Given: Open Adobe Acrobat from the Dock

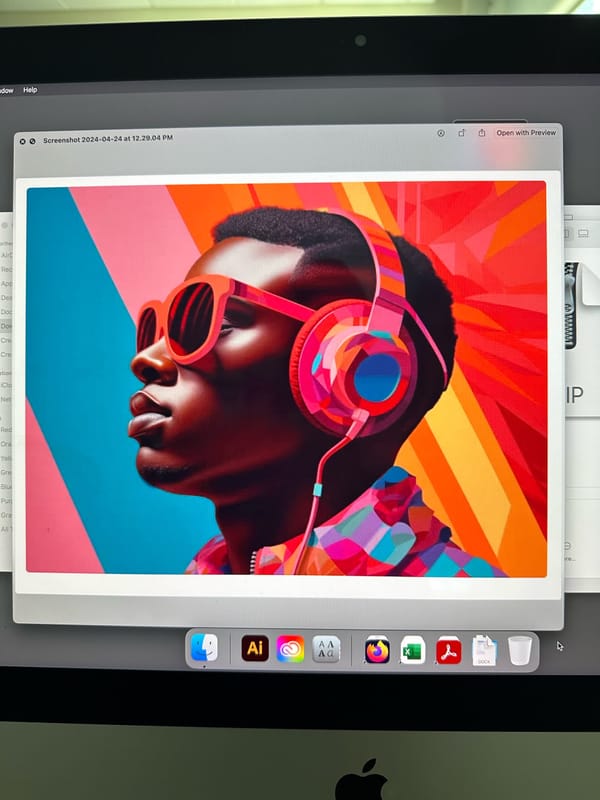Looking at the screenshot, I should tap(448, 650).
